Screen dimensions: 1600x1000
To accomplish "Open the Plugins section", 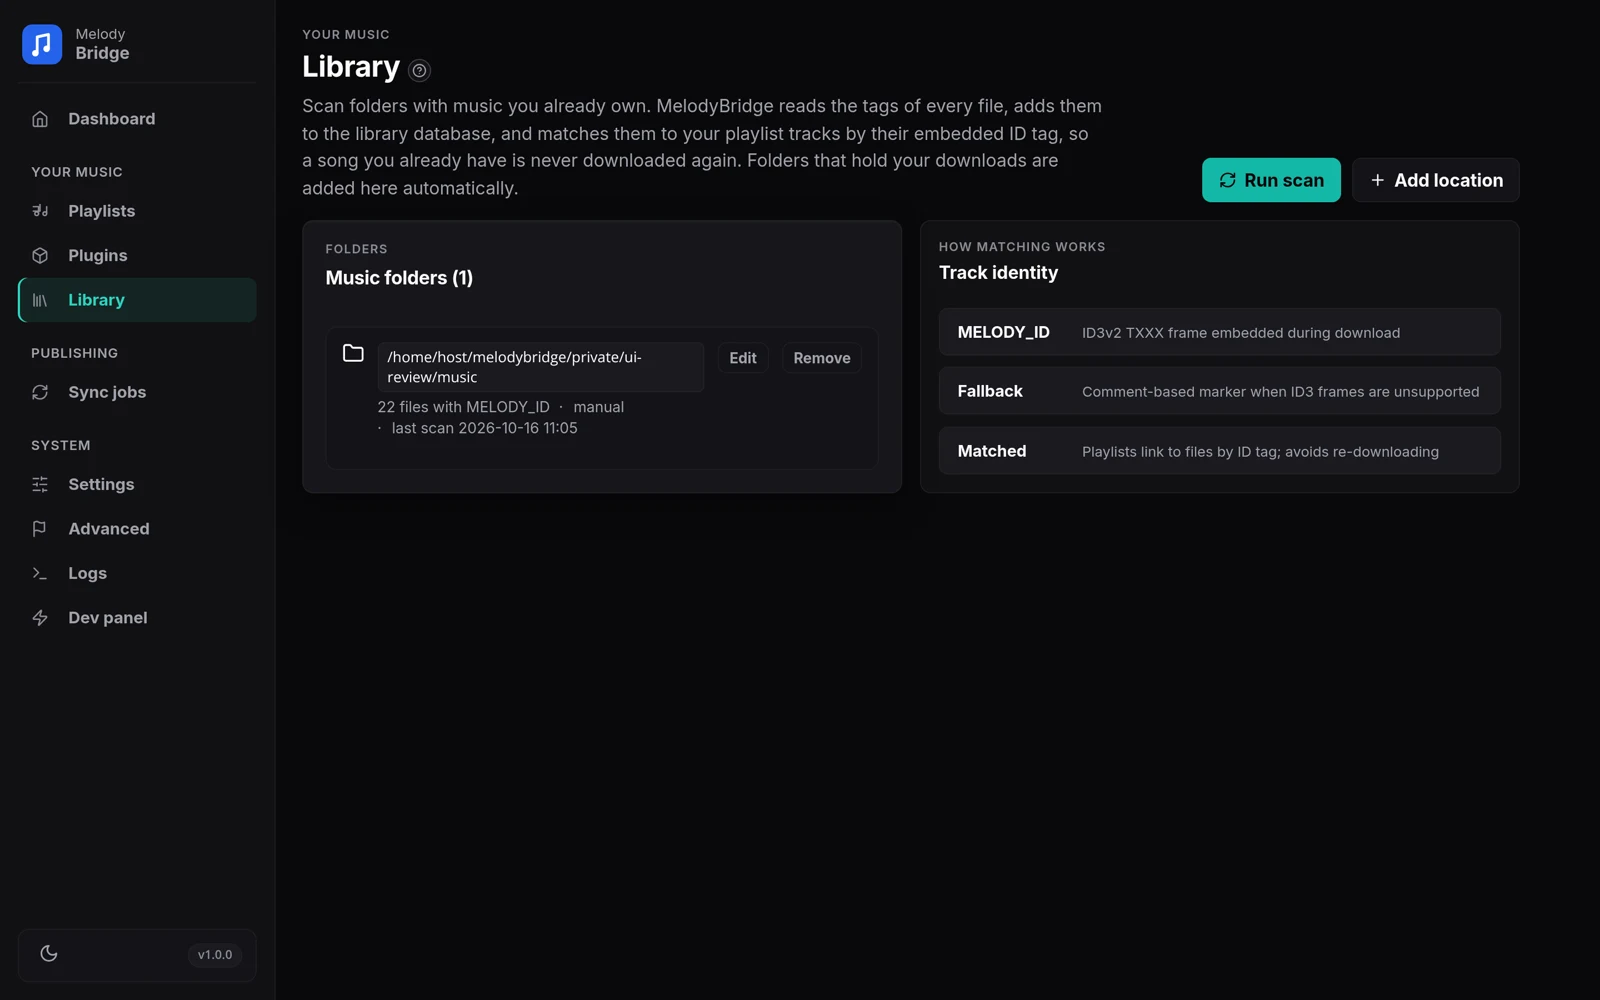I will point(137,256).
